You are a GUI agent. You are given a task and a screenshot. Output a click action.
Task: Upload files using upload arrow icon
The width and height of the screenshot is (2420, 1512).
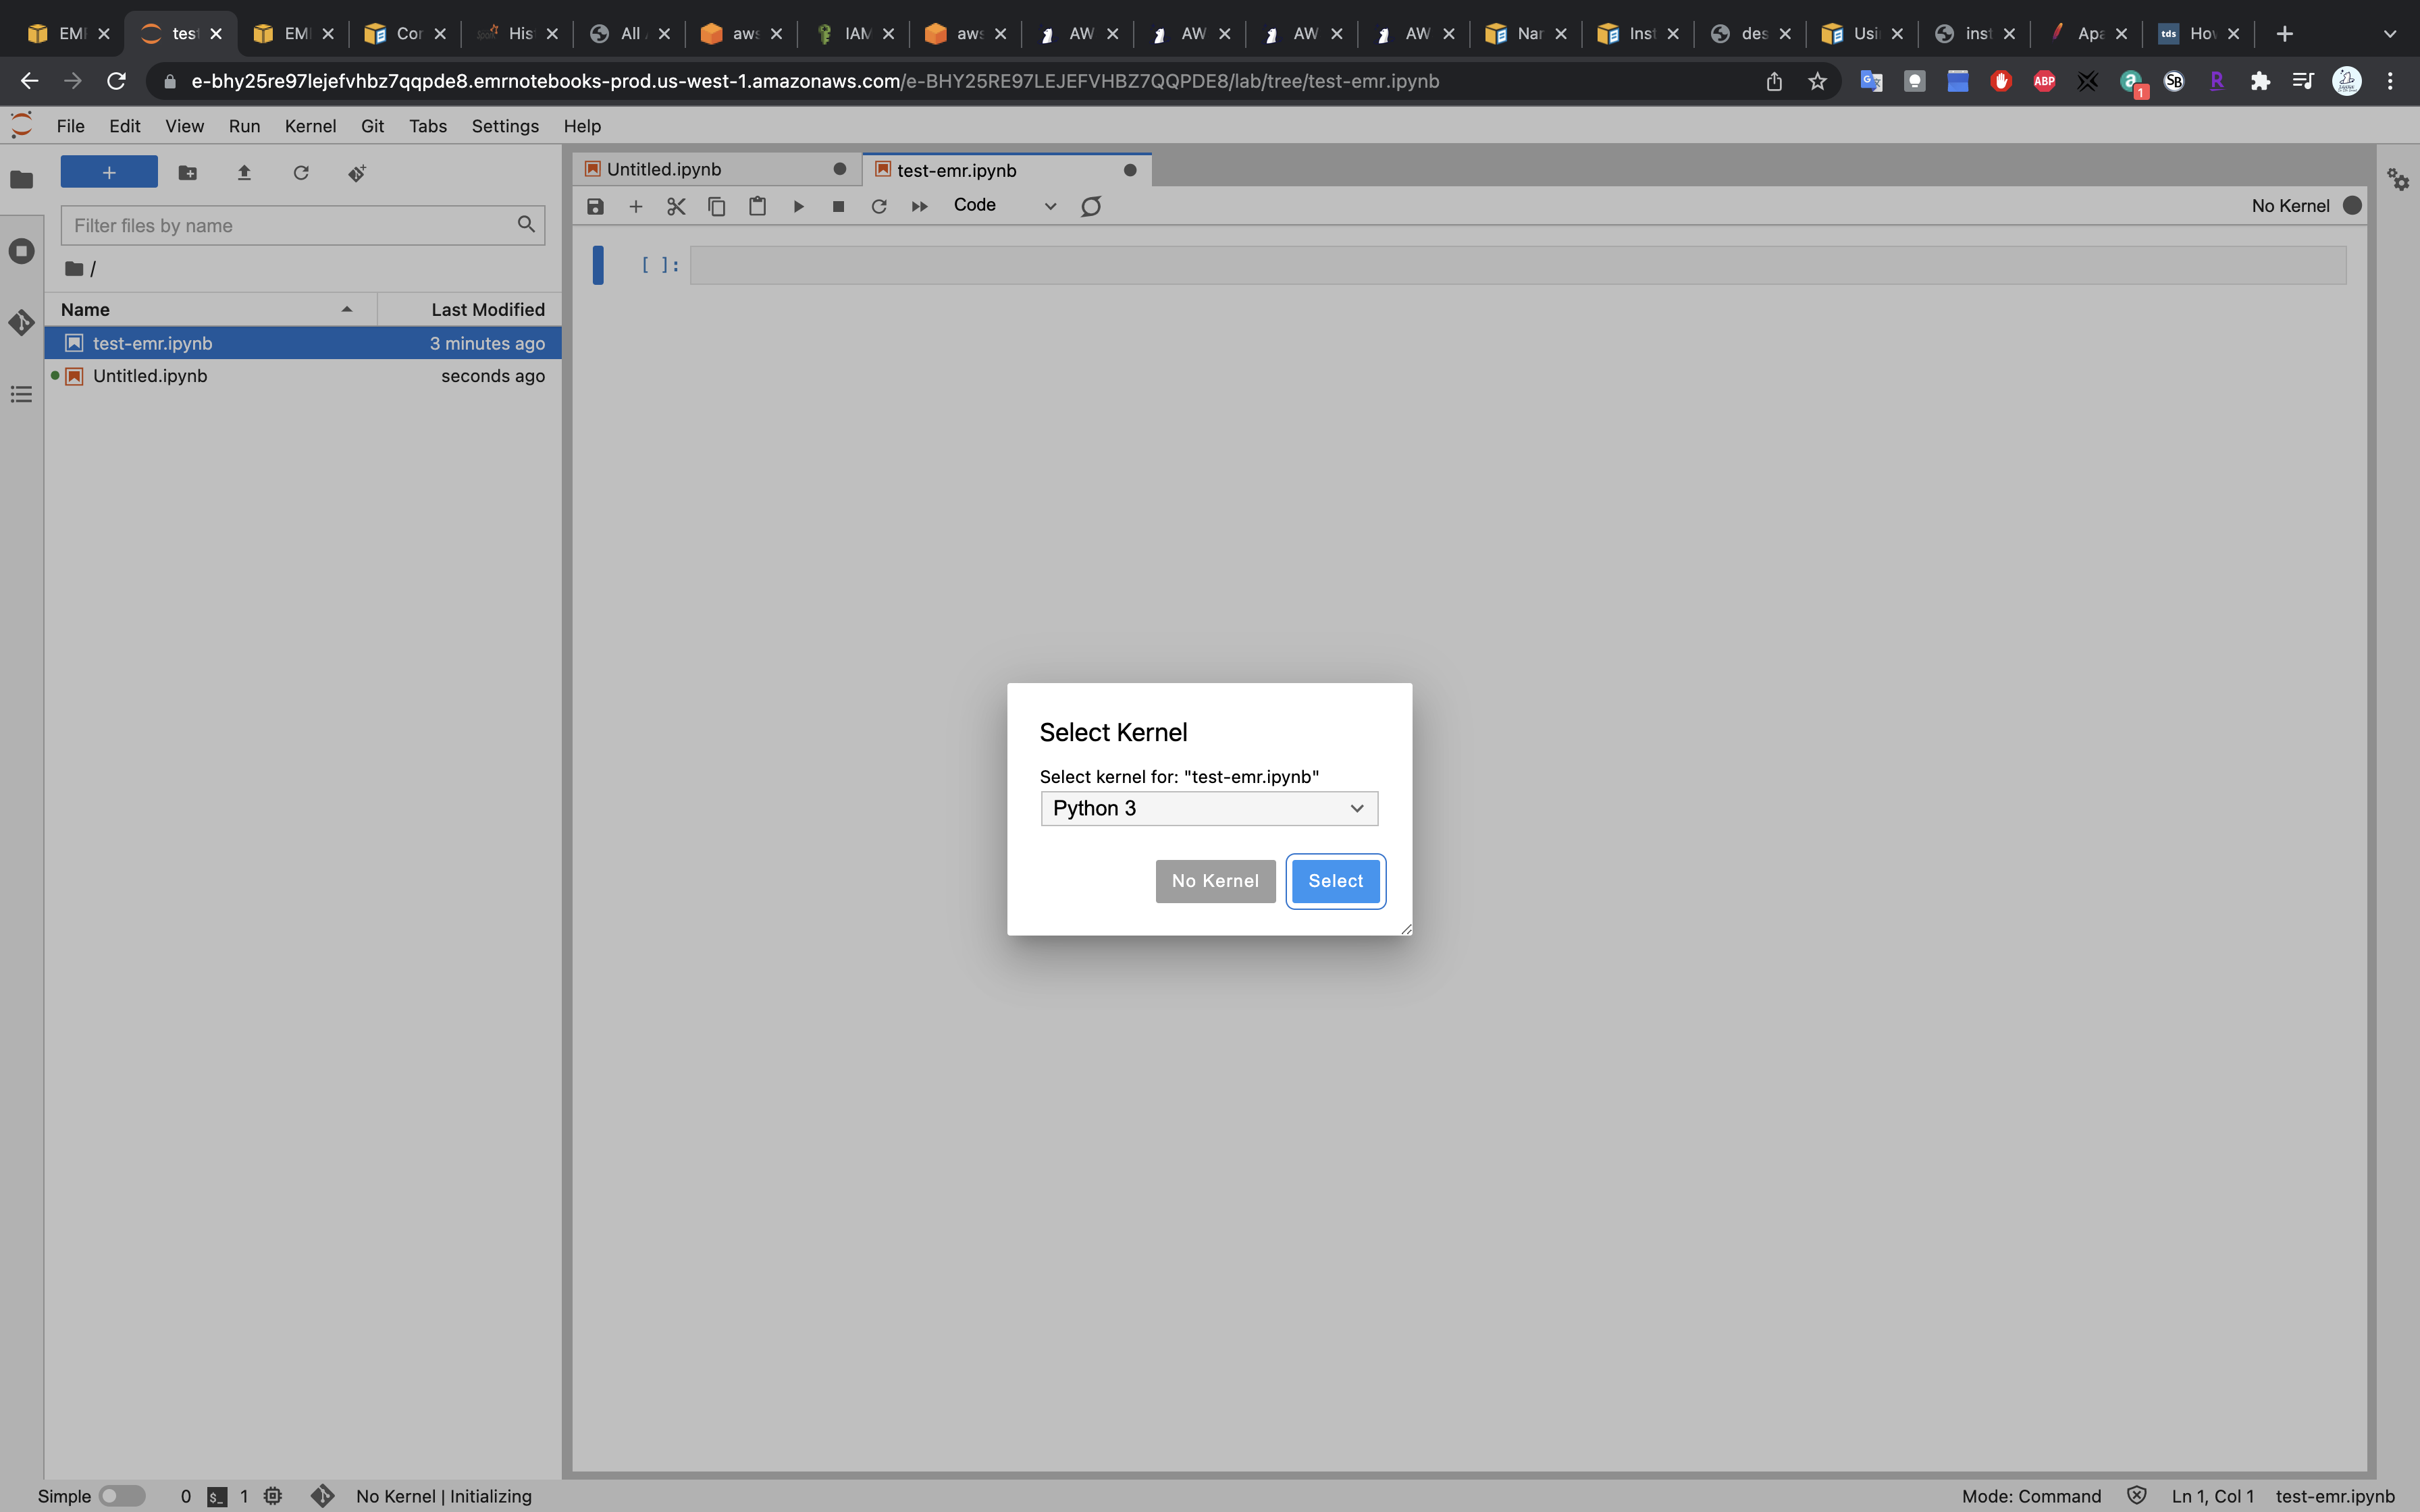[x=244, y=173]
